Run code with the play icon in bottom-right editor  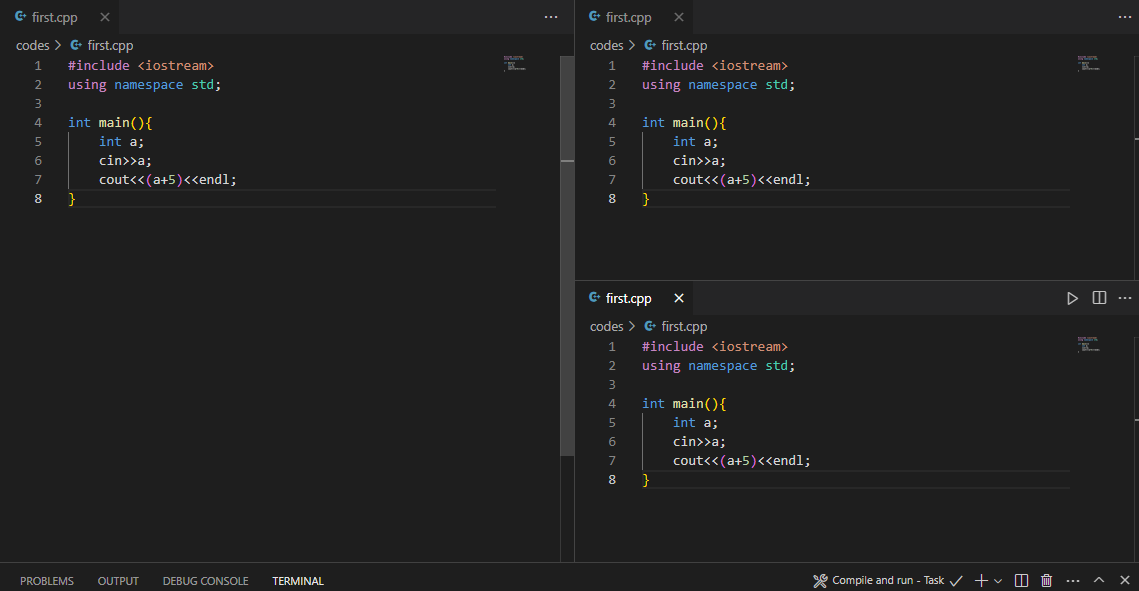1072,298
